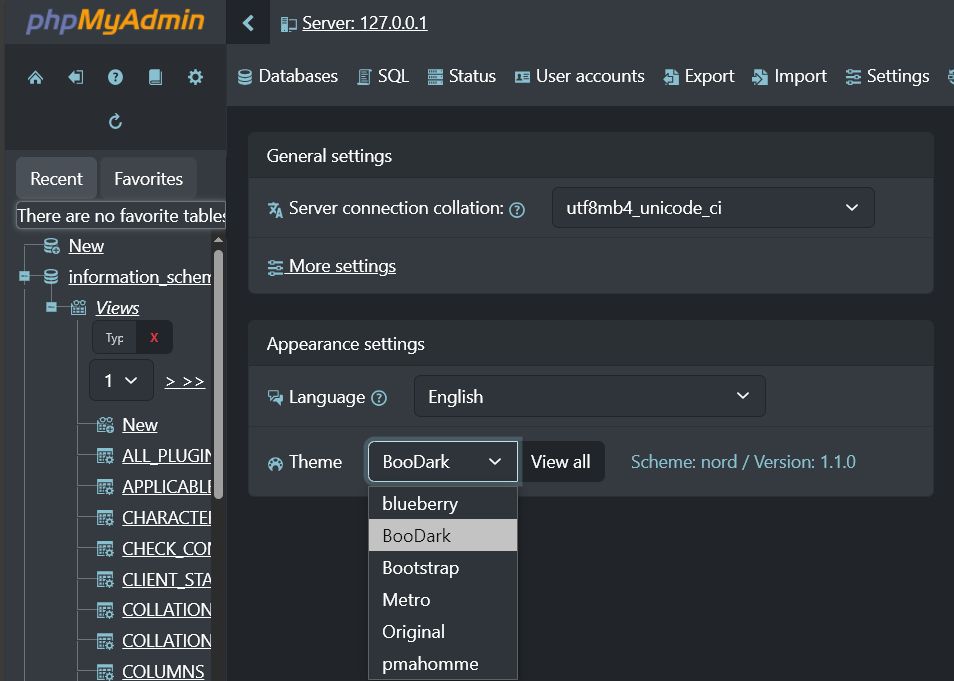Collapse the navigation panel arrow

(248, 23)
